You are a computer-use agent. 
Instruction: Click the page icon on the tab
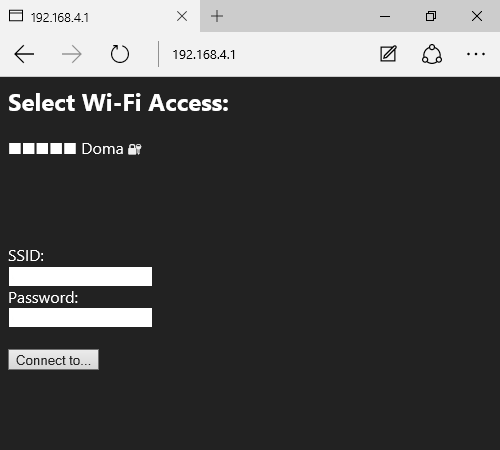(16, 16)
